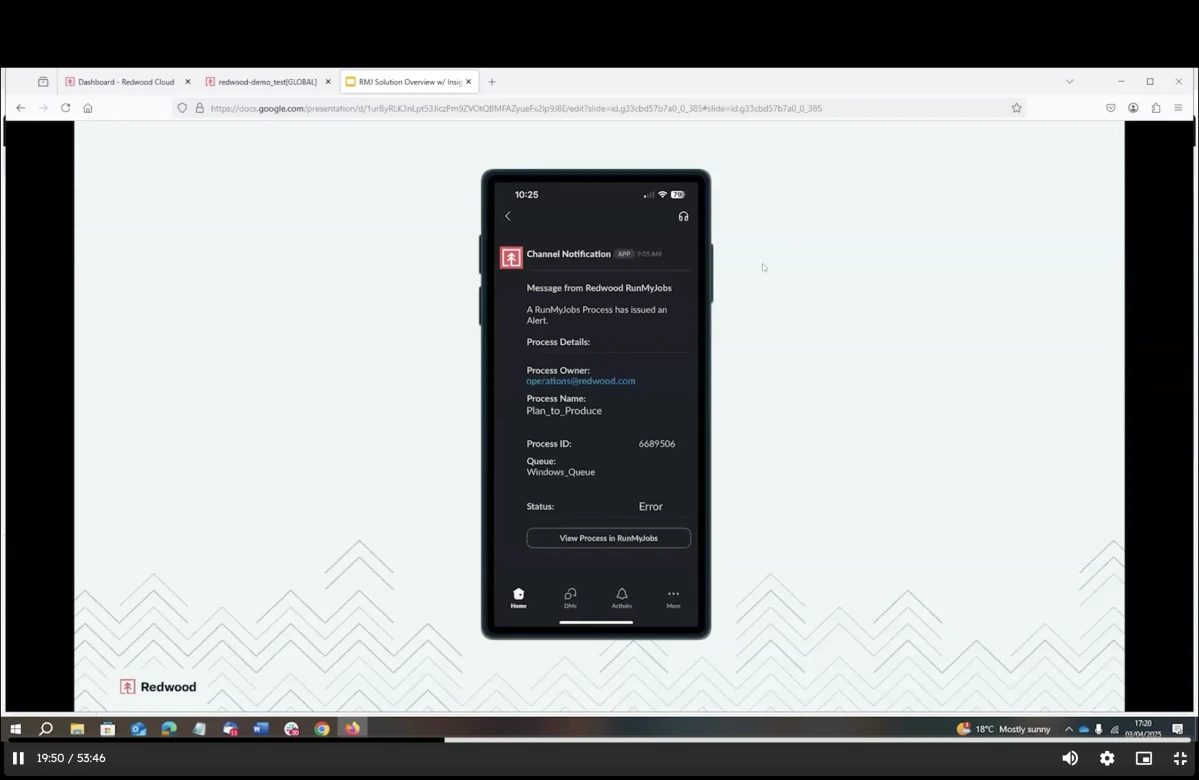This screenshot has height=780, width=1199.
Task: Tap the phone back chevron
Action: pos(508,216)
